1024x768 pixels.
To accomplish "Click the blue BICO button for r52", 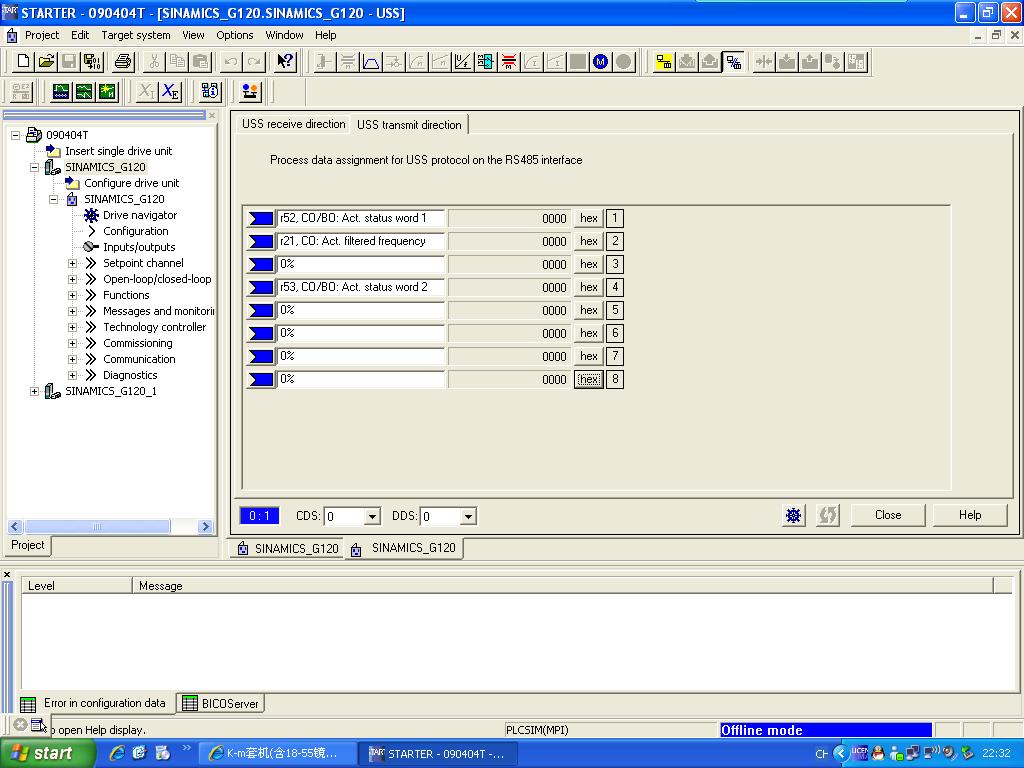I will pyautogui.click(x=261, y=218).
